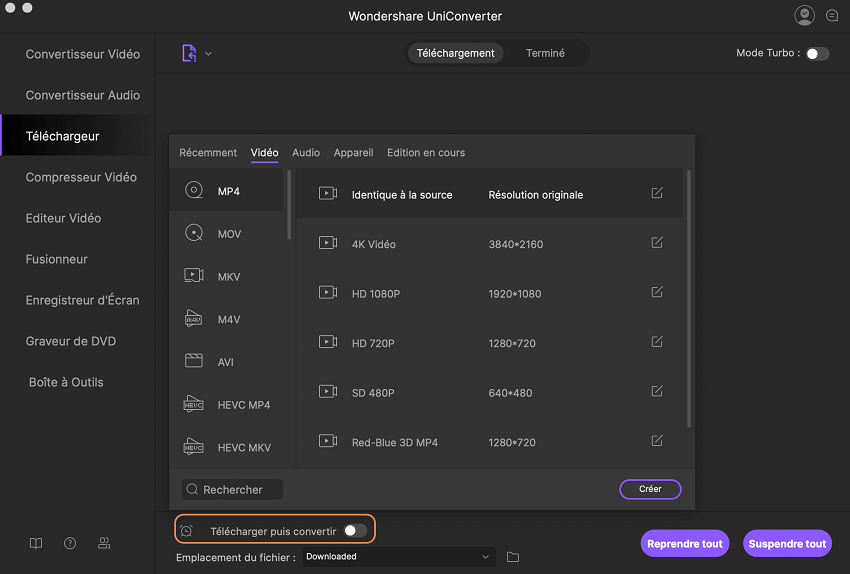Switch to the Terminé tab

click(545, 54)
